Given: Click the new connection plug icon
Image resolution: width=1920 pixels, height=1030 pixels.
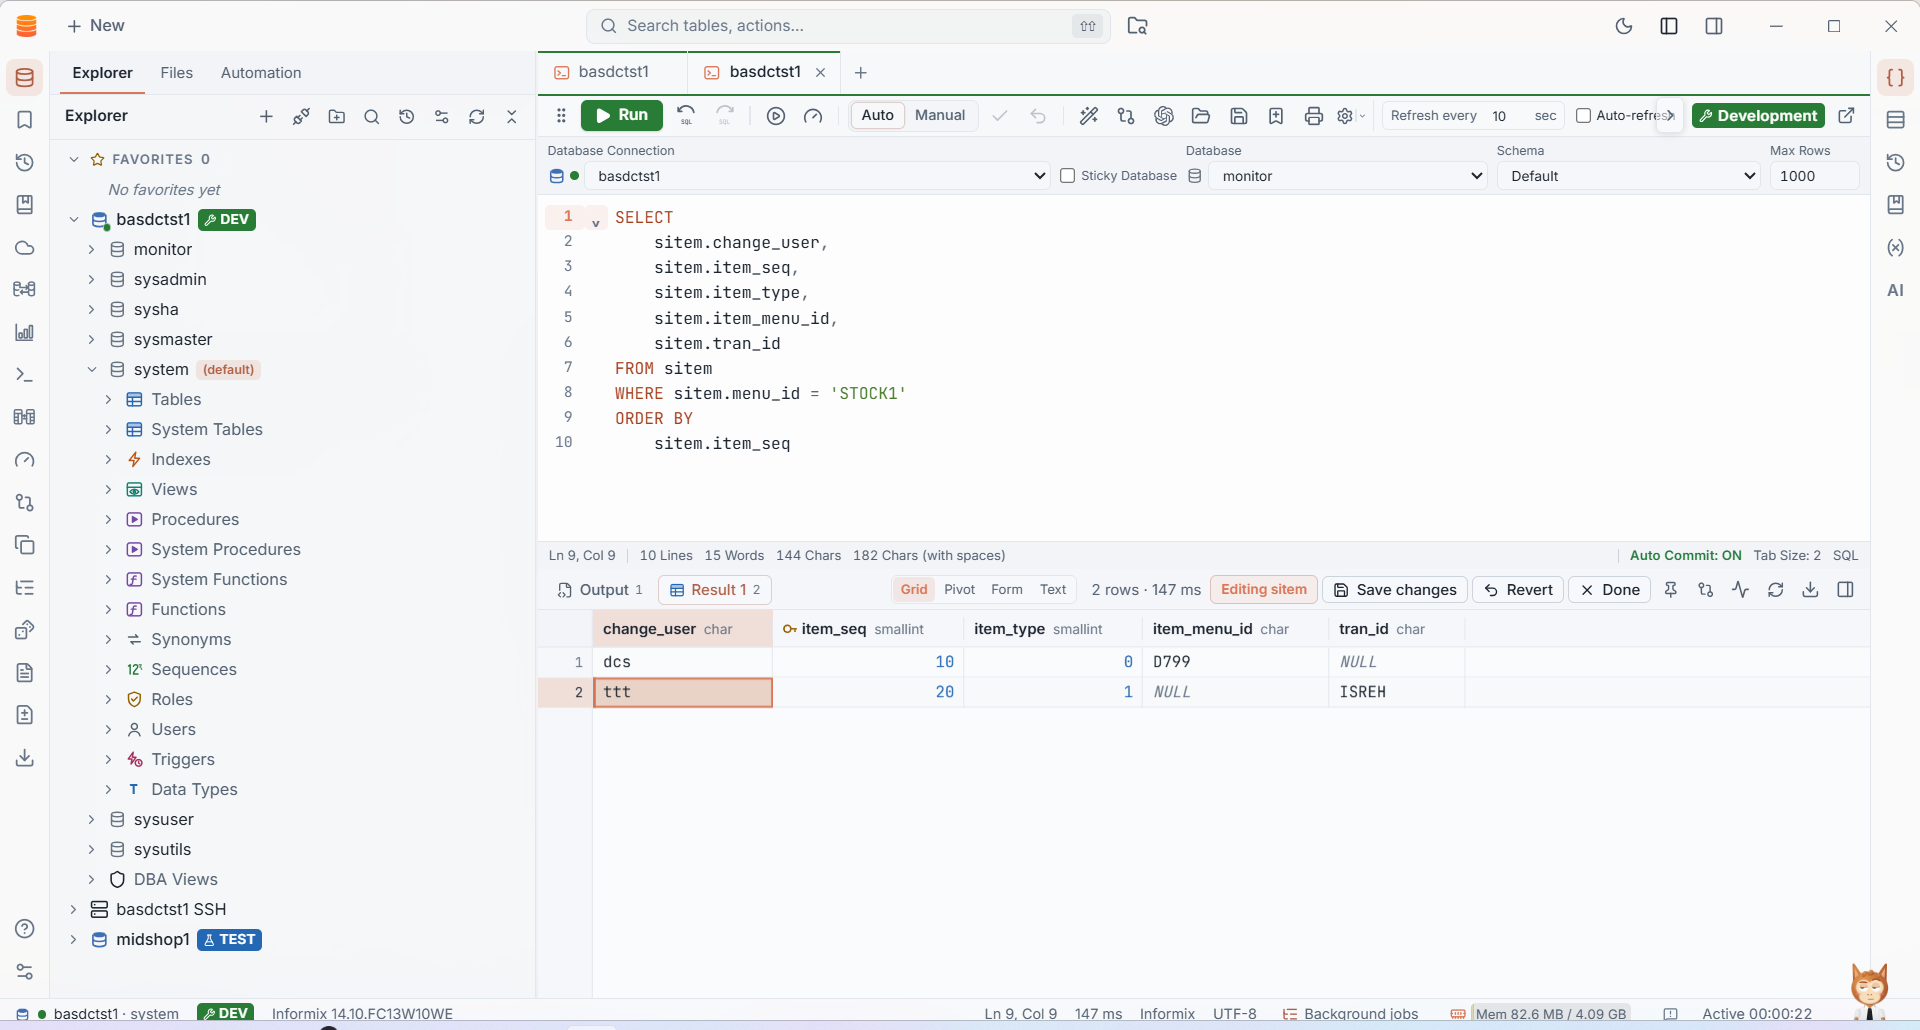Looking at the screenshot, I should 301,117.
